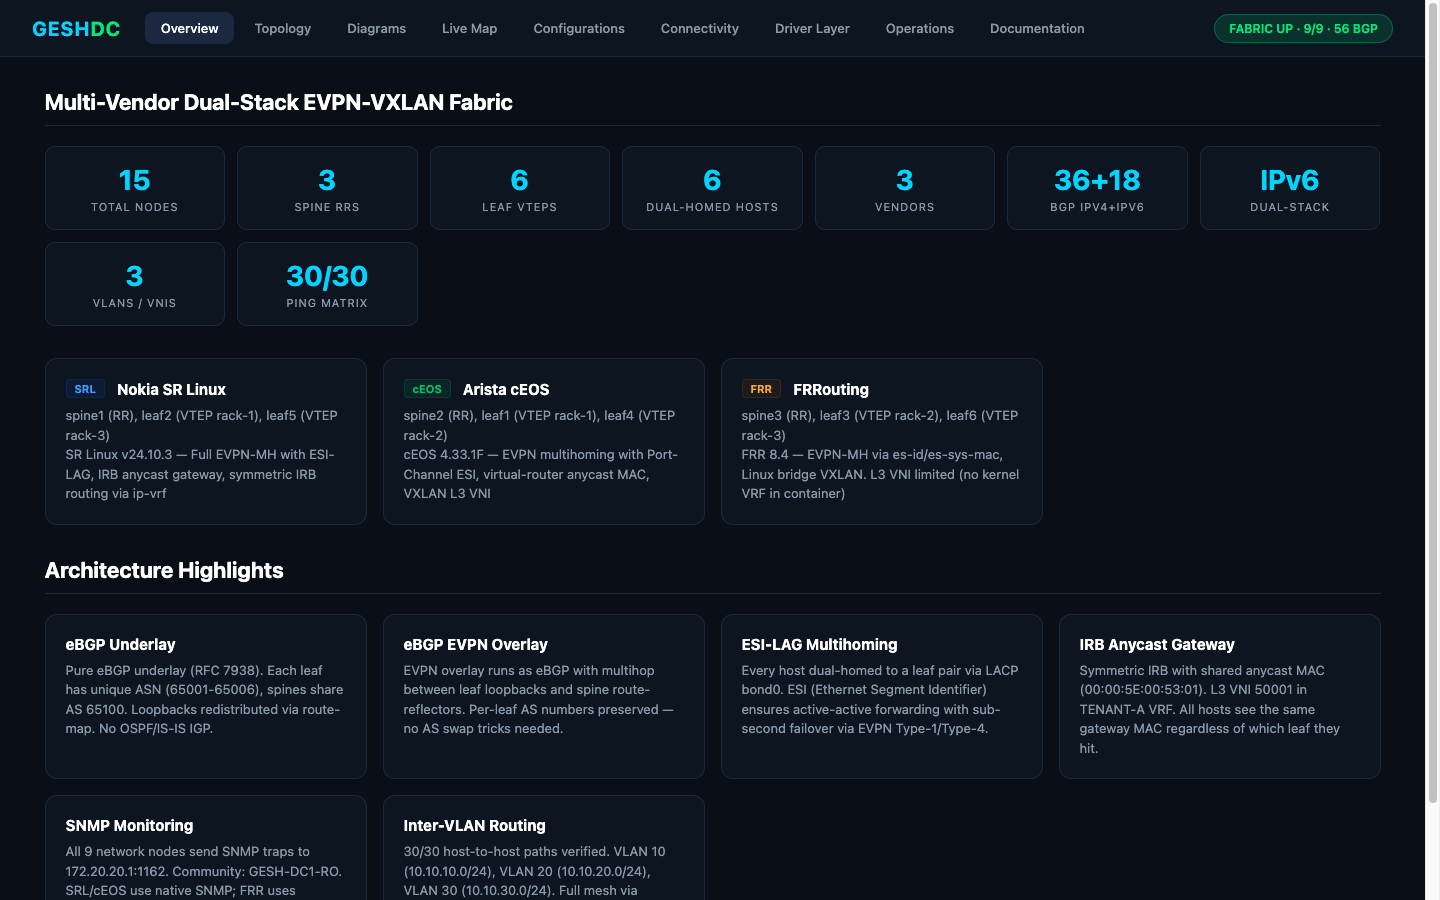The height and width of the screenshot is (900, 1440).
Task: Click the Inter-VLAN Routing heading
Action: 474,826
